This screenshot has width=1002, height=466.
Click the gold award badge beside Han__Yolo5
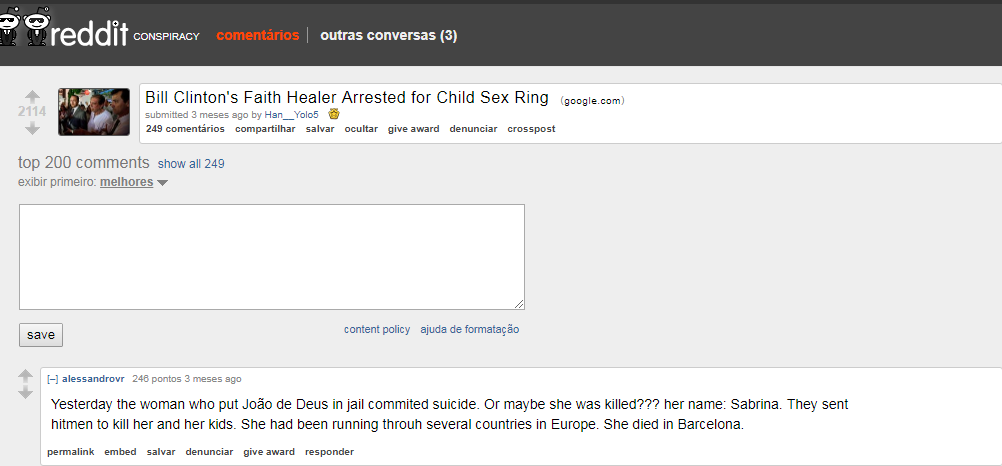[334, 114]
